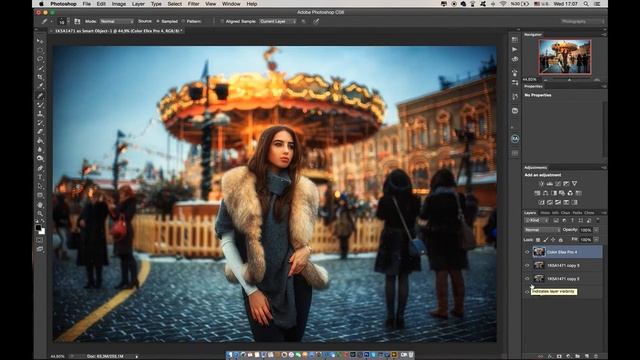This screenshot has height=360, width=640.
Task: Toggle lock layer position
Action: click(553, 240)
